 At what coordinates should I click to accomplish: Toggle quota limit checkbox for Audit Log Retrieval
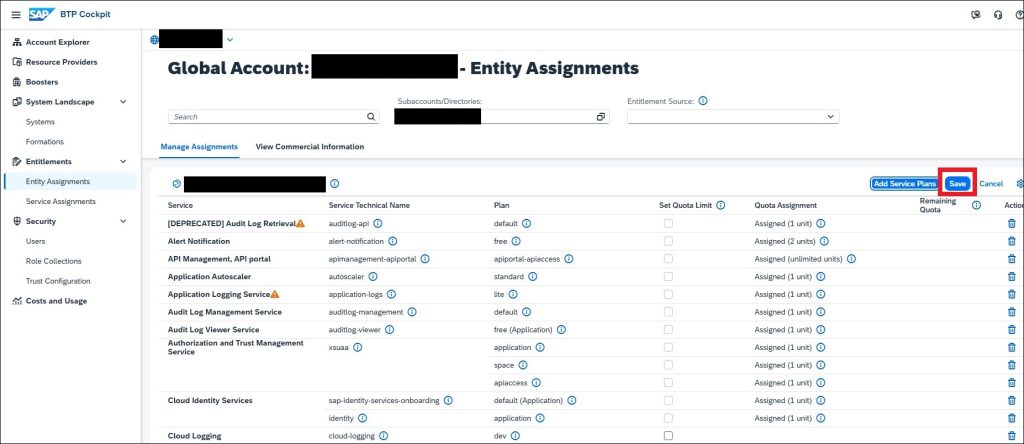point(668,223)
